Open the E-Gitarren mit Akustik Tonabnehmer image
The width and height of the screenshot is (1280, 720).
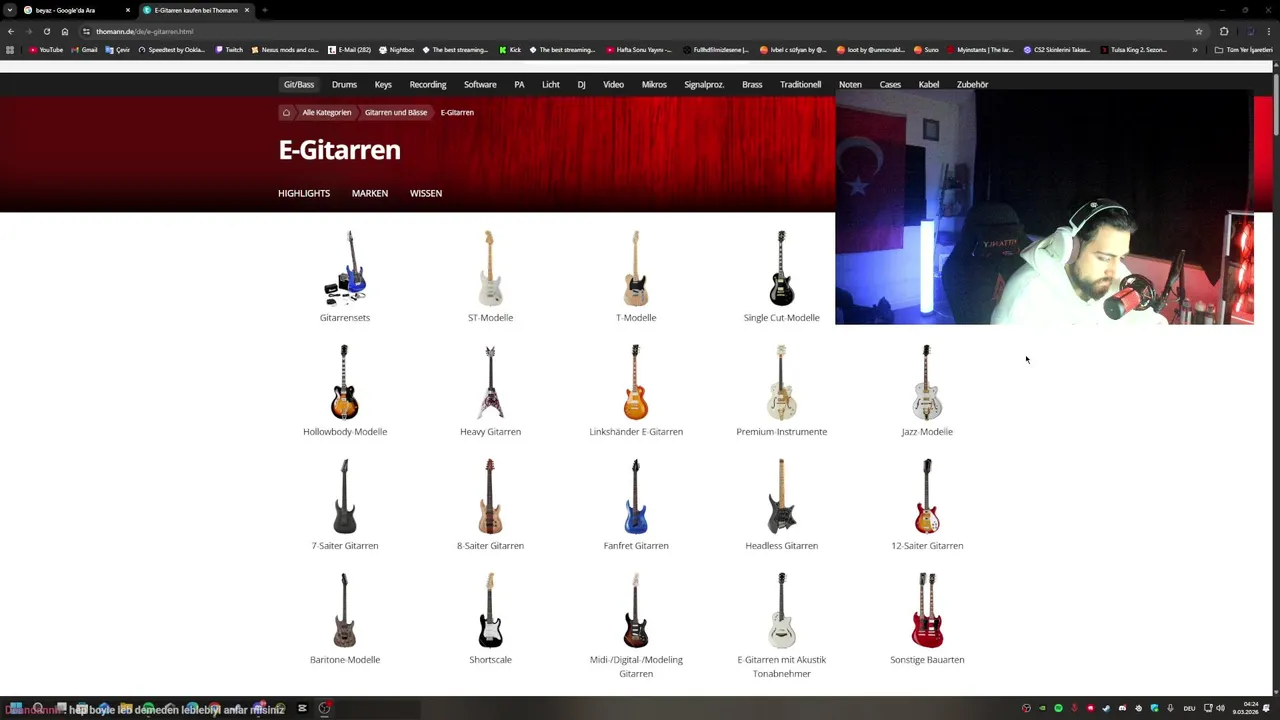781,610
